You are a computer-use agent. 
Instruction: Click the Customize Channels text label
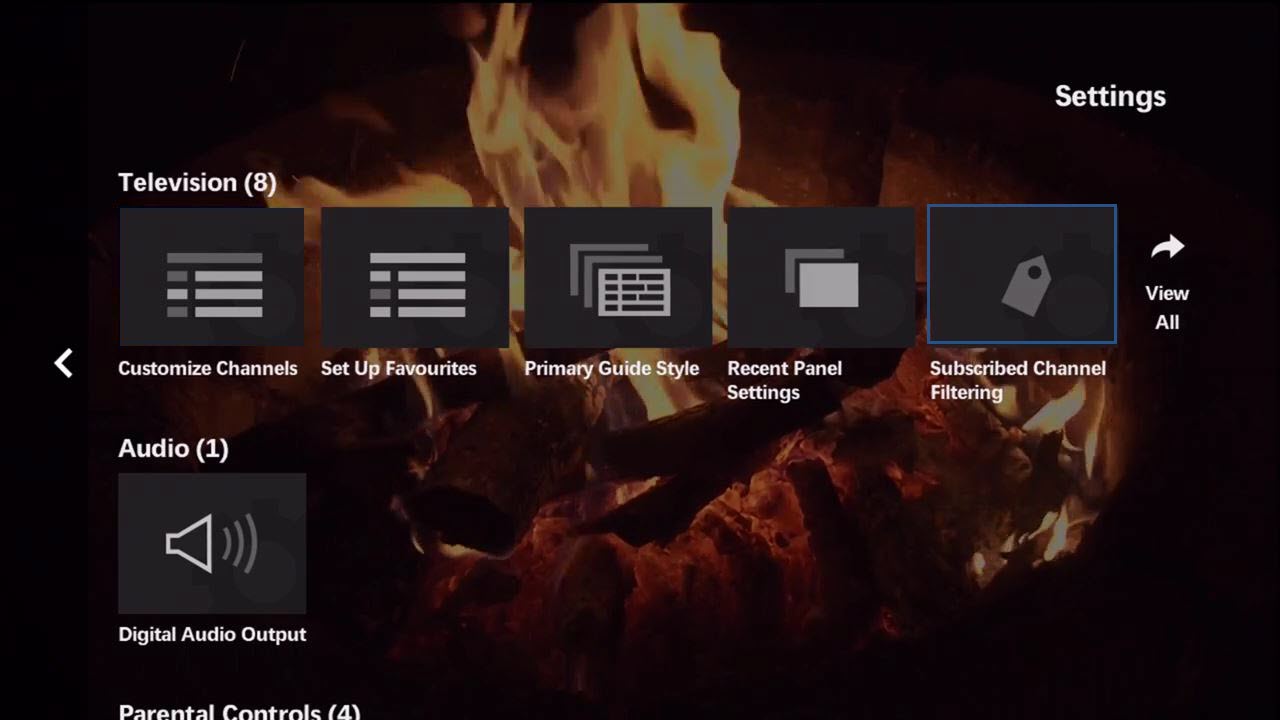tap(208, 368)
